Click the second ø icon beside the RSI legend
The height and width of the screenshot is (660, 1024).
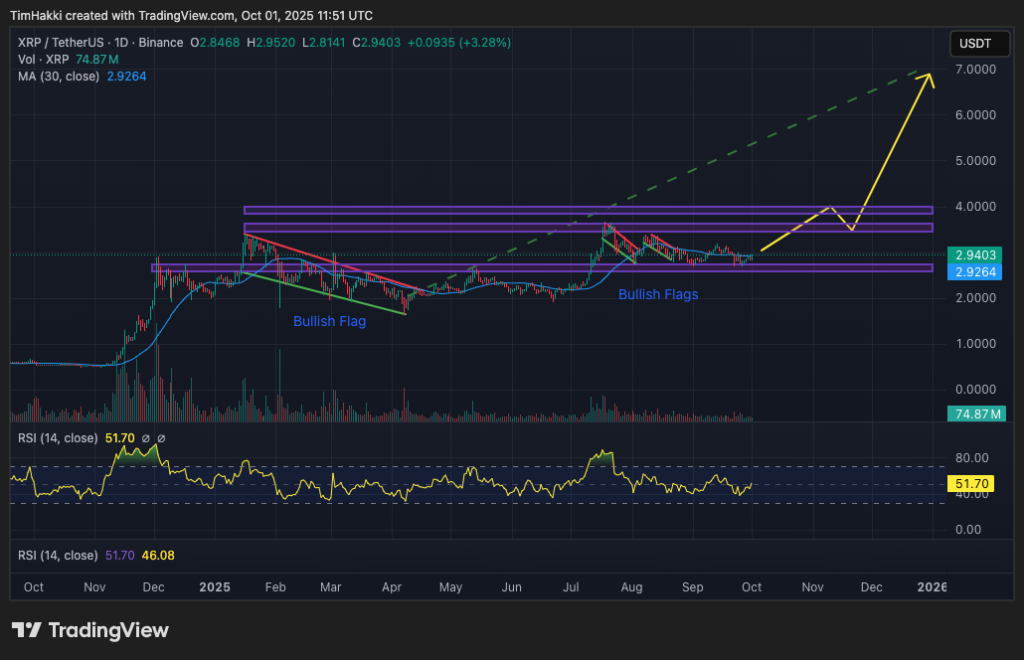[x=162, y=438]
